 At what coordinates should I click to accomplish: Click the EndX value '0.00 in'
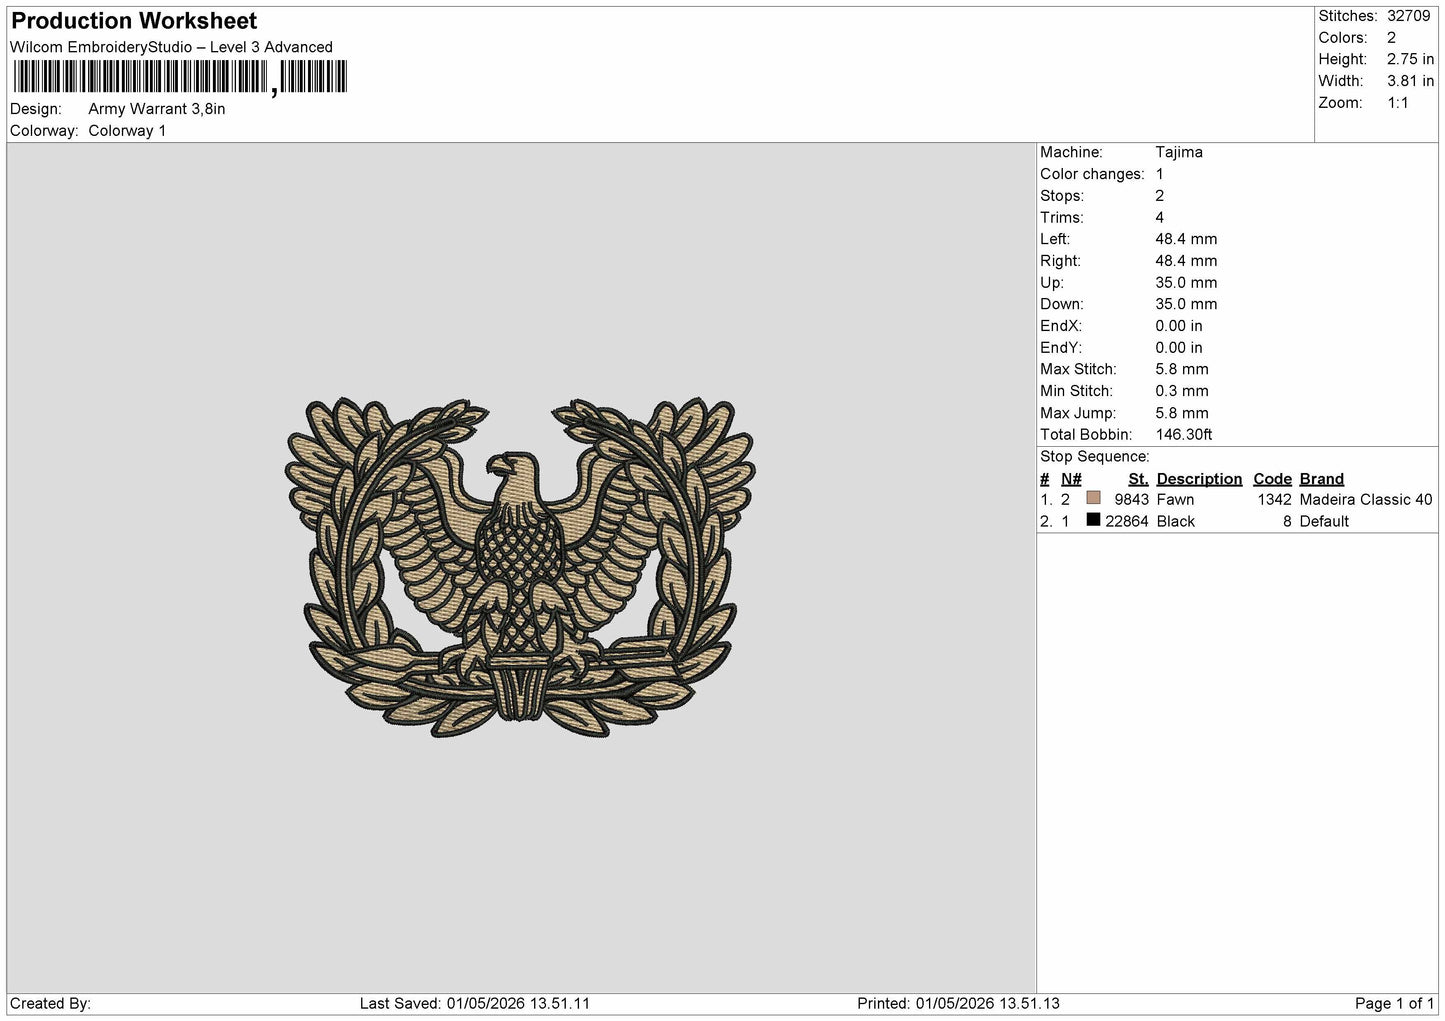(1179, 326)
